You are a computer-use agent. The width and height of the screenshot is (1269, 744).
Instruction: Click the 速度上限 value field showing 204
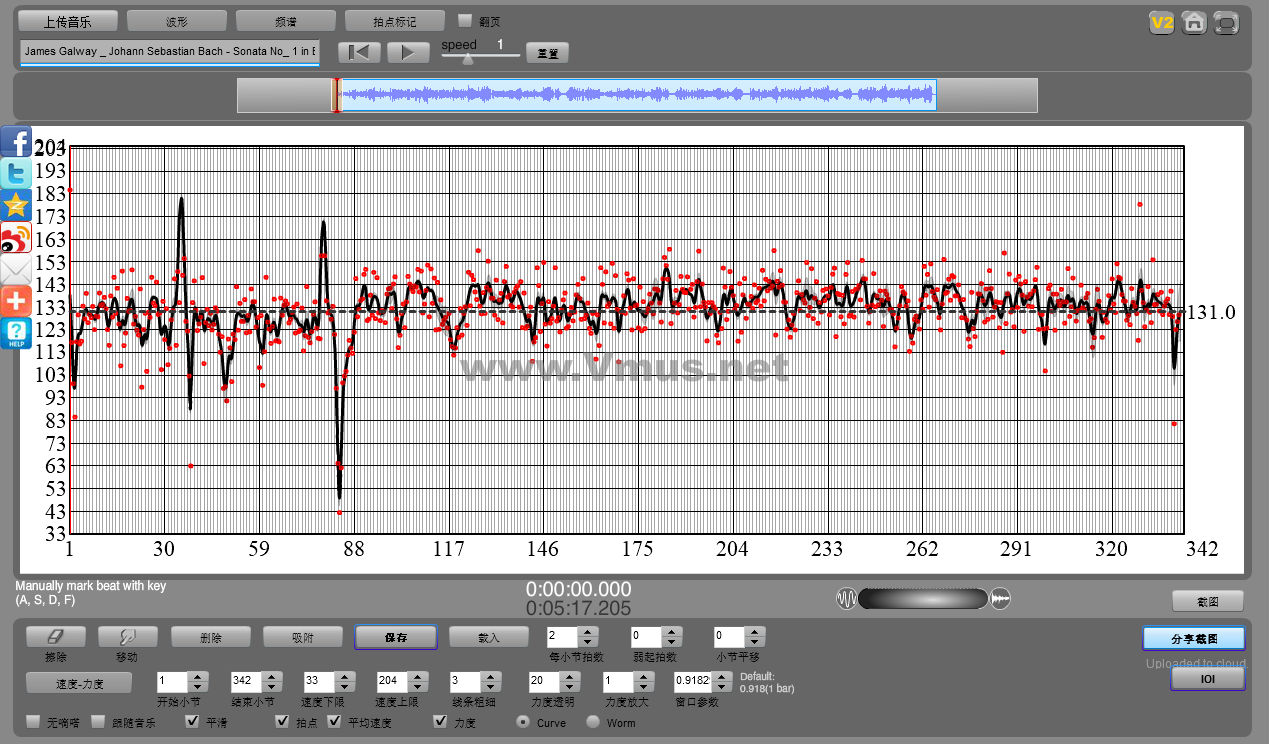click(392, 682)
